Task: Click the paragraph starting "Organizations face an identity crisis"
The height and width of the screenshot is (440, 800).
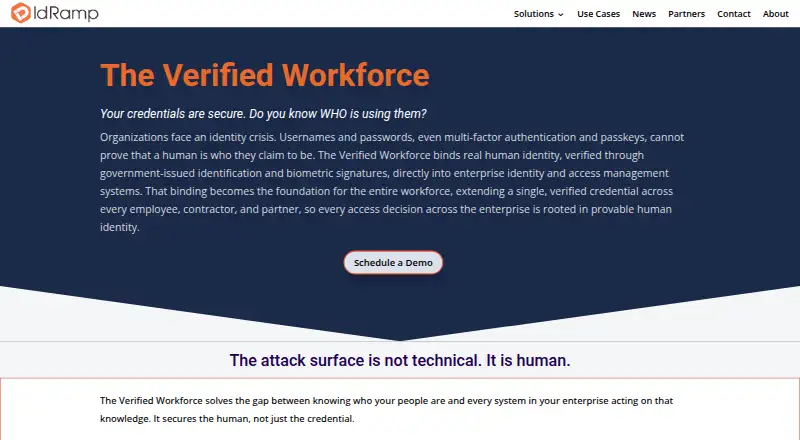Action: tap(392, 182)
